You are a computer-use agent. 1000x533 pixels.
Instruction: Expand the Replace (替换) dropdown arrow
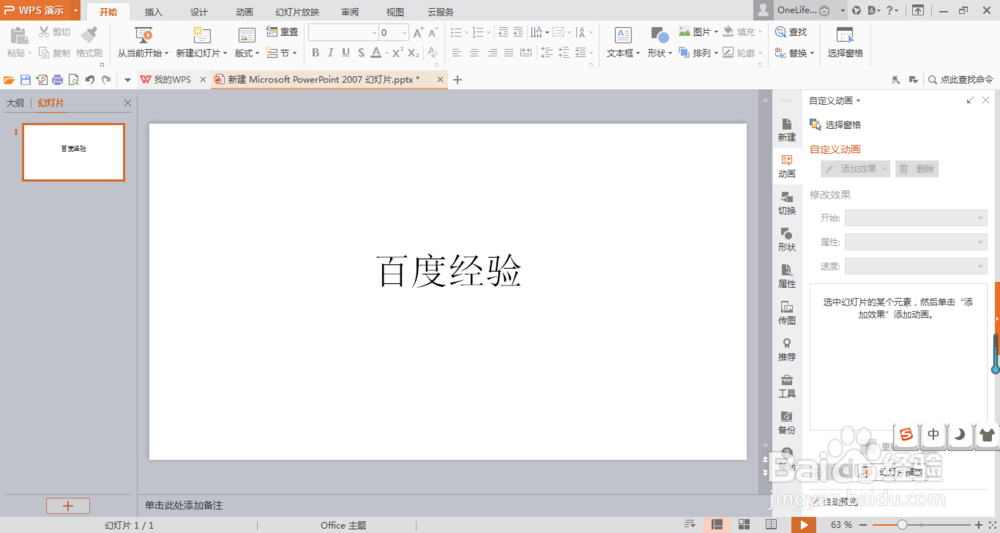[812, 54]
